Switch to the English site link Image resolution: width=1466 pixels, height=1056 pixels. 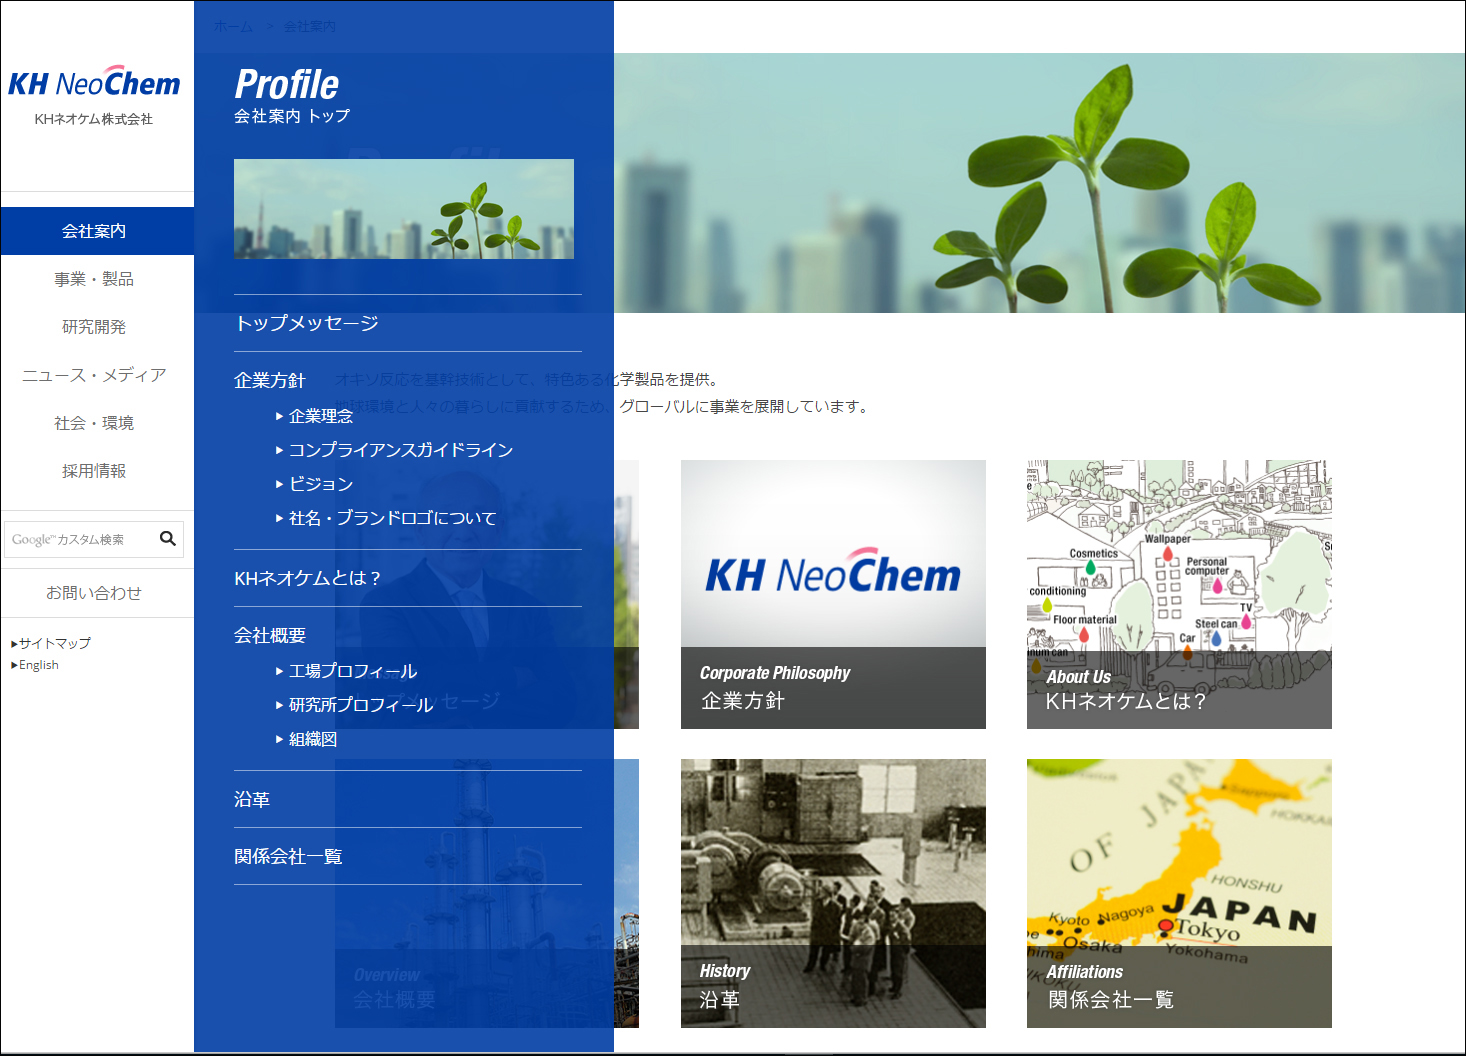(35, 665)
